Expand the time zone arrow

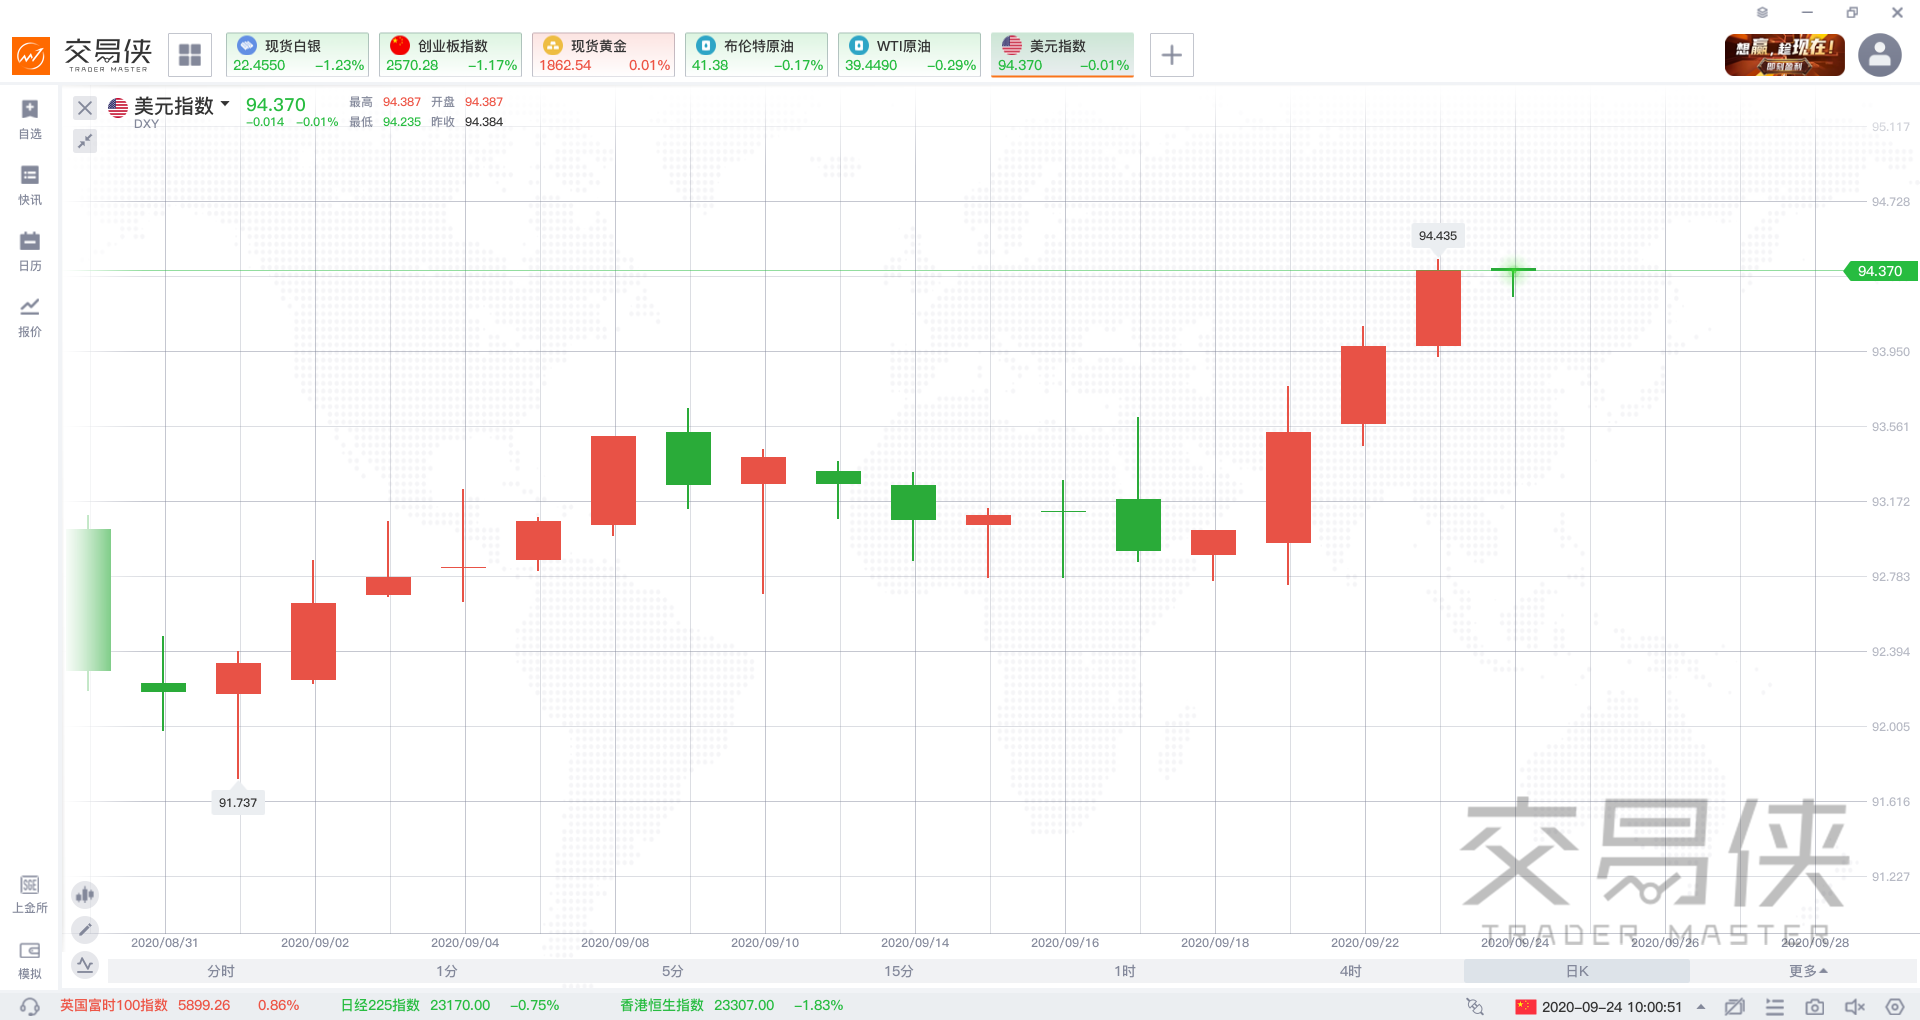point(1701,1007)
